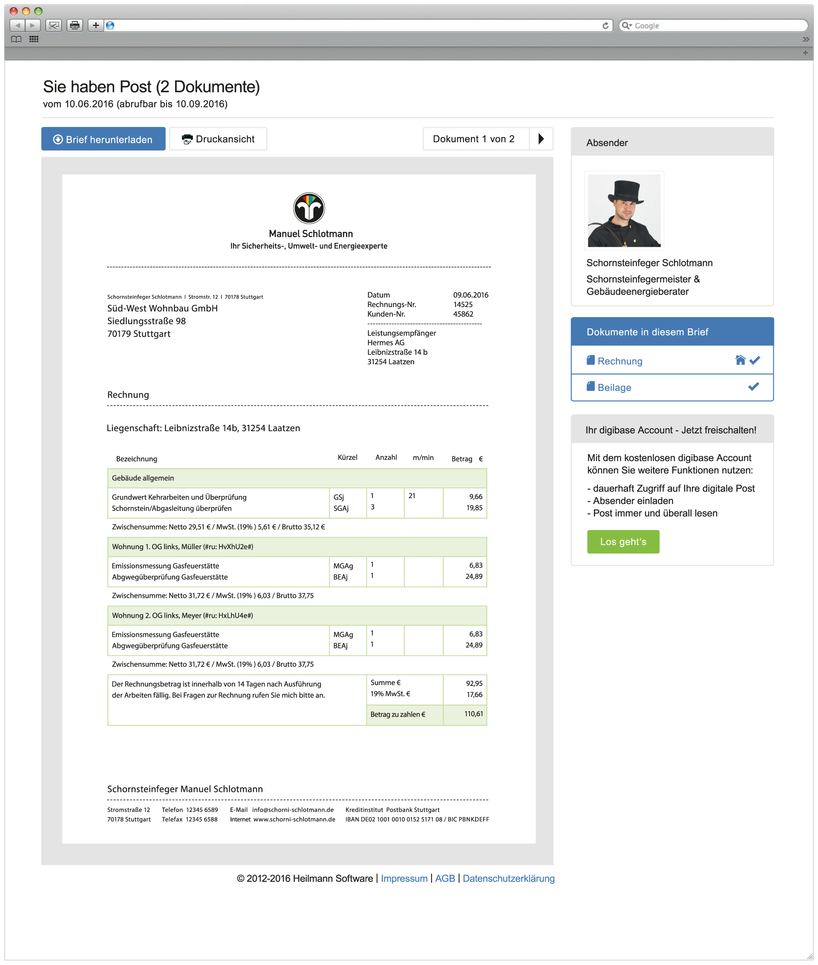This screenshot has height=965, width=818.
Task: Go to the next document arrow
Action: [541, 139]
